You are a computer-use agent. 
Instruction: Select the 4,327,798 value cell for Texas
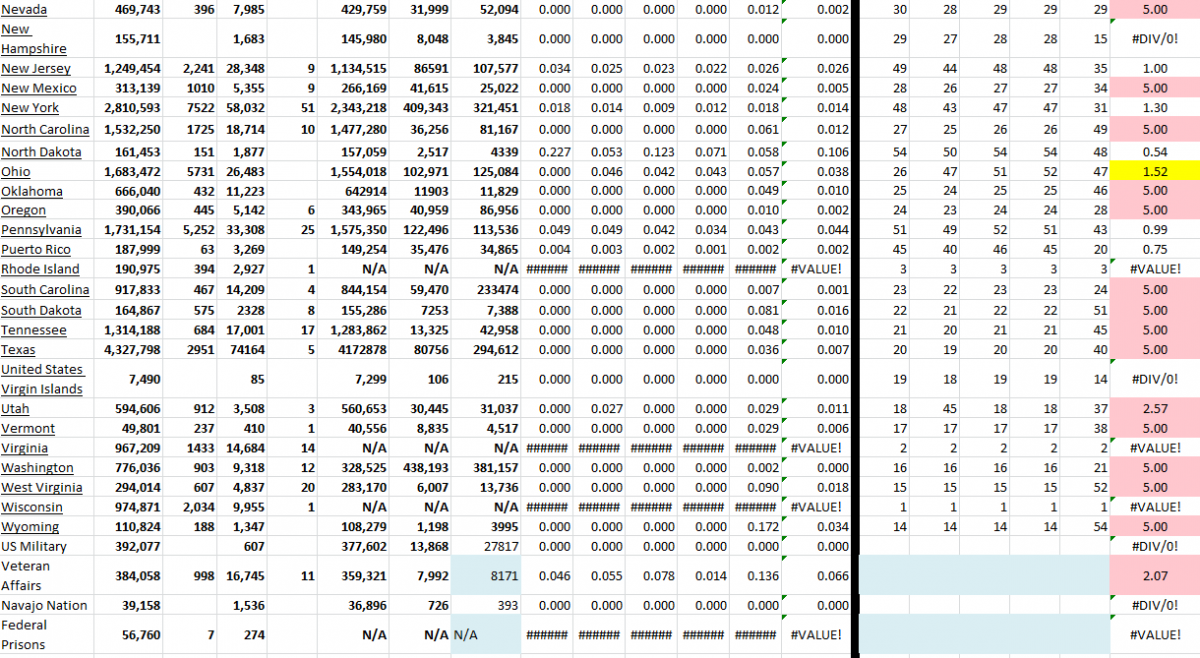(131, 349)
